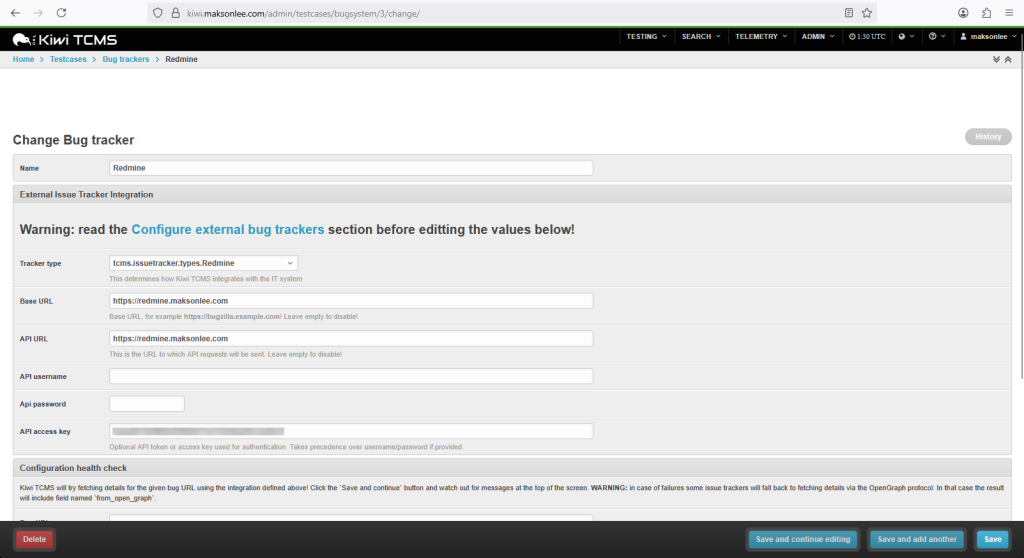The height and width of the screenshot is (558, 1024).
Task: Click the red Delete button
Action: pos(35,539)
